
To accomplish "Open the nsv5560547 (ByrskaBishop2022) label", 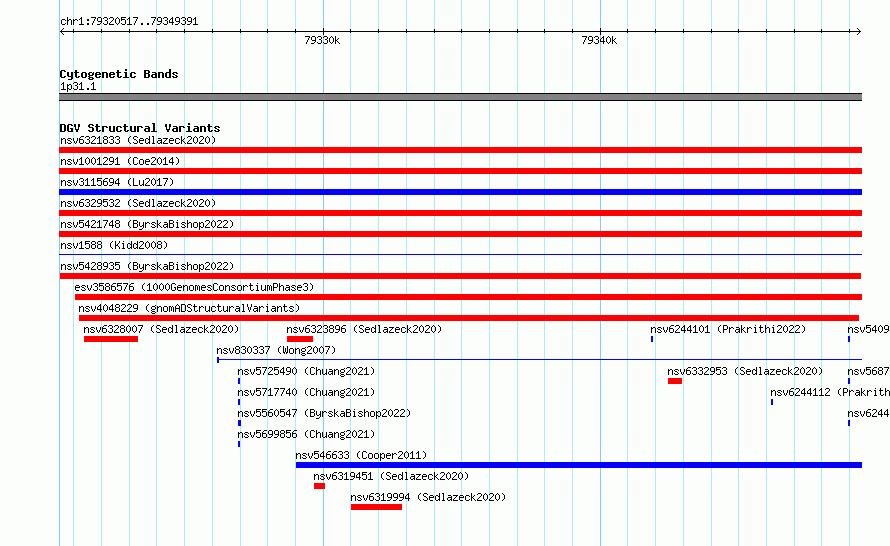I will (324, 413).
